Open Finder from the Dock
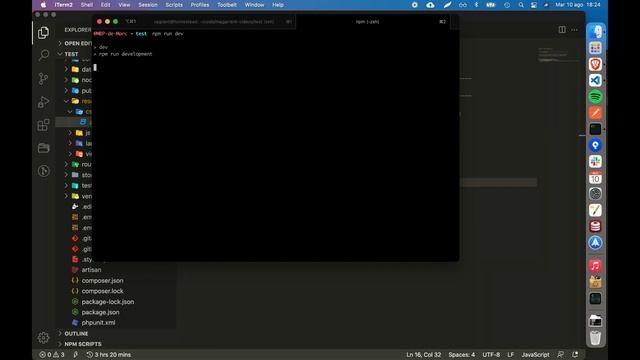 click(x=595, y=32)
